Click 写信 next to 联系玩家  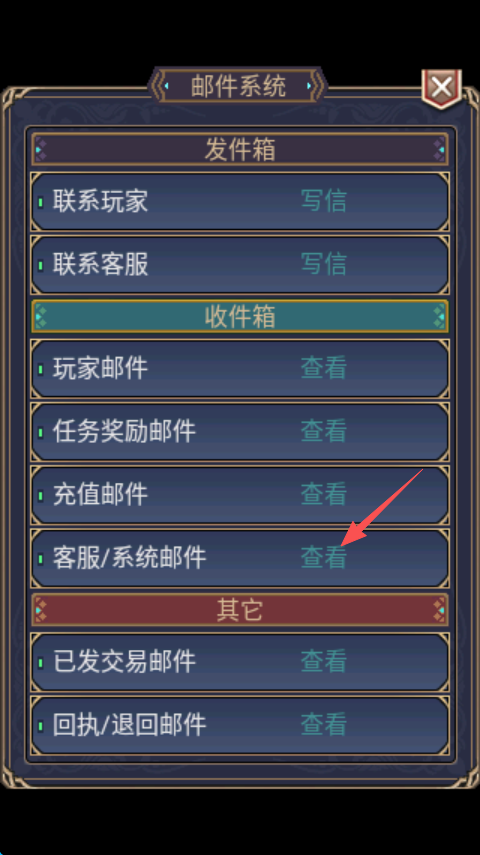(x=323, y=201)
